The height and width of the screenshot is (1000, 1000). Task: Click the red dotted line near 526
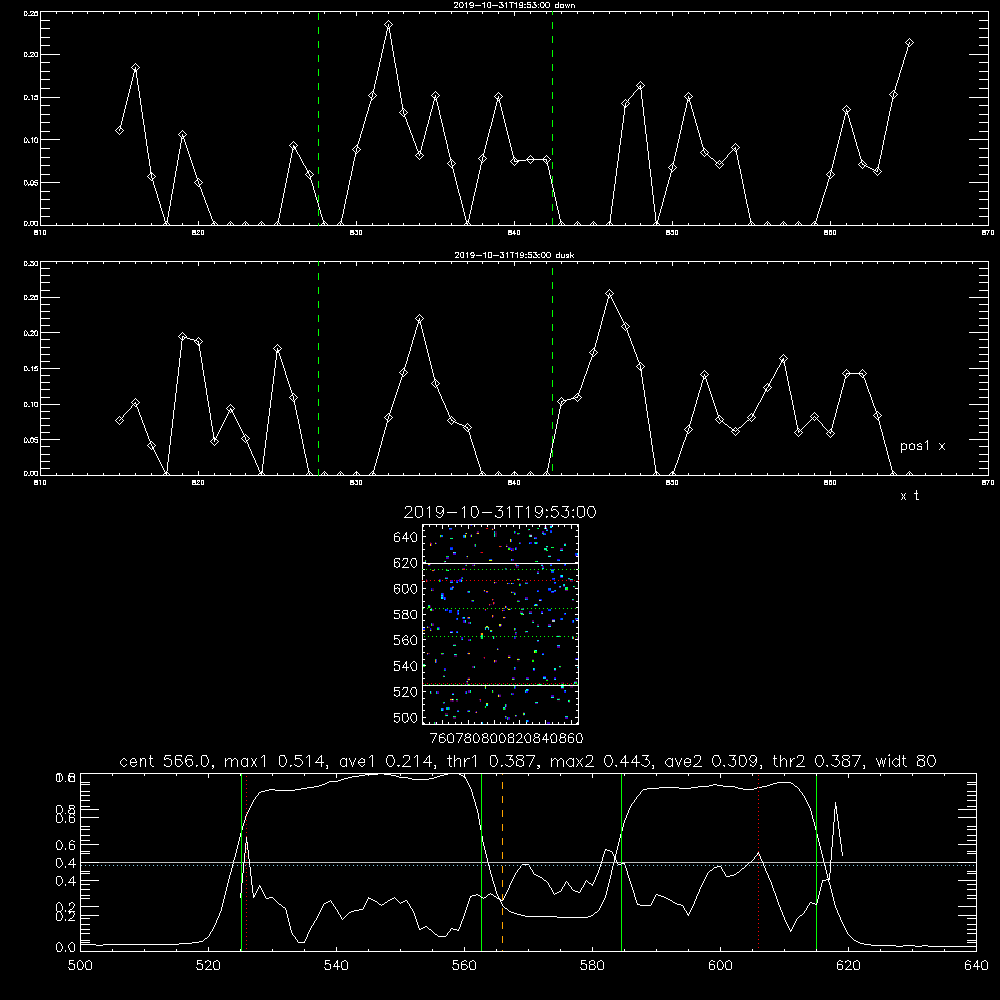[246, 861]
